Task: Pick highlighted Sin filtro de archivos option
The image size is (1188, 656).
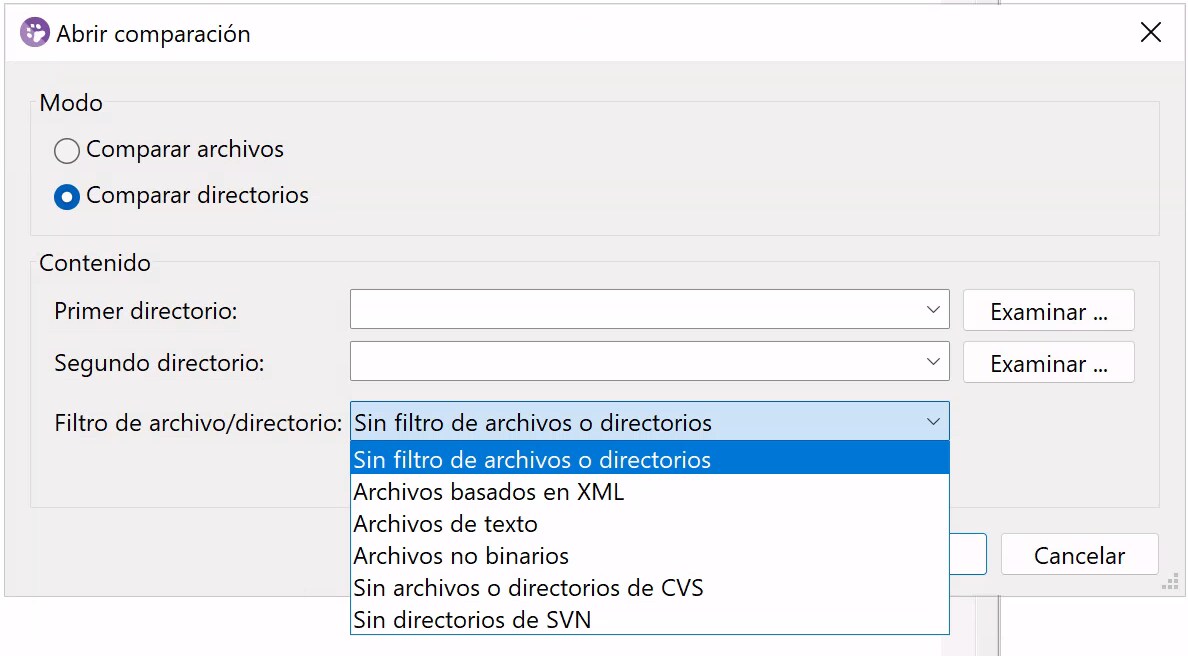Action: 532,460
